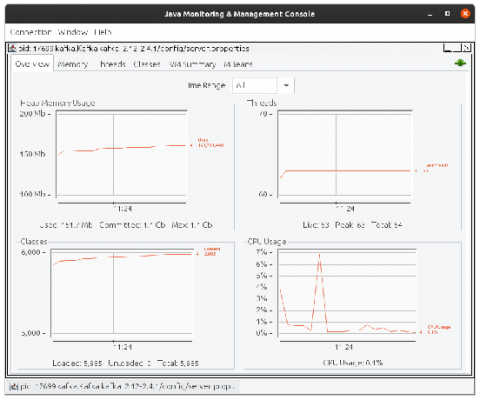Click the 'Unloaded: 0' classes text
Screen dimensions: 480x400
click(x=129, y=363)
